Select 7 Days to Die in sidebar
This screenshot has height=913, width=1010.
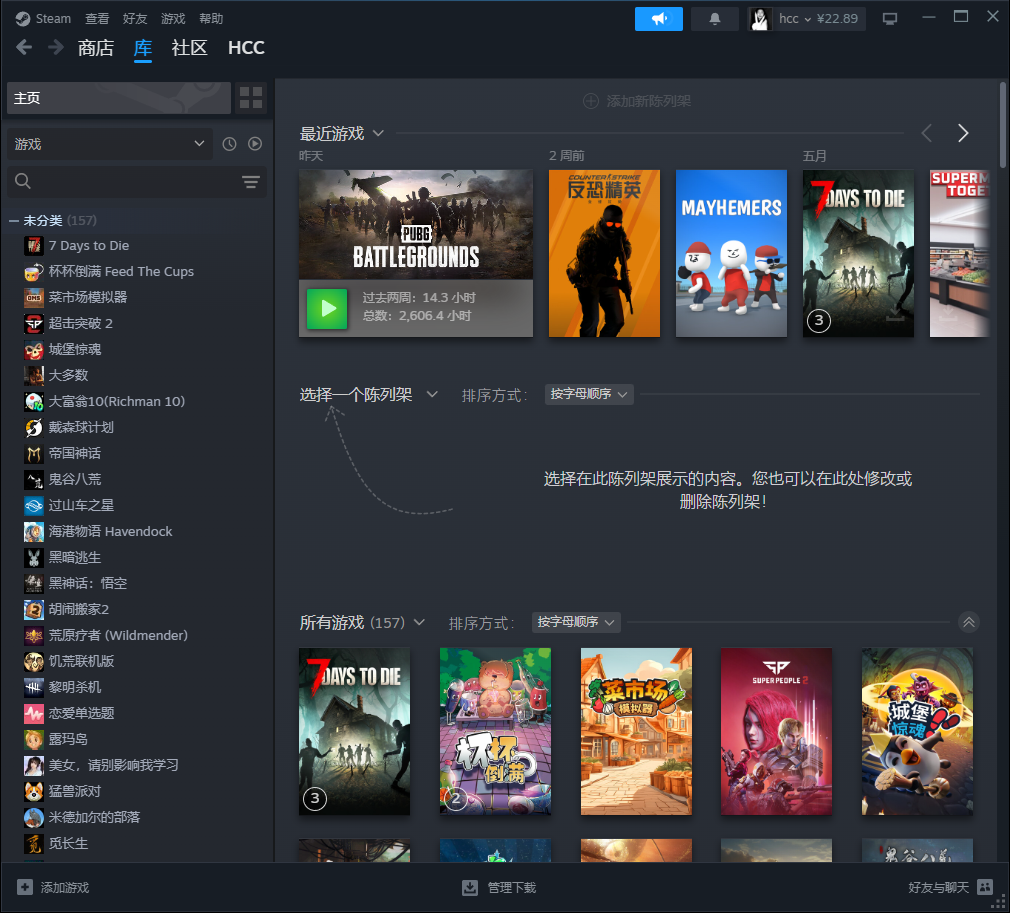[x=88, y=245]
